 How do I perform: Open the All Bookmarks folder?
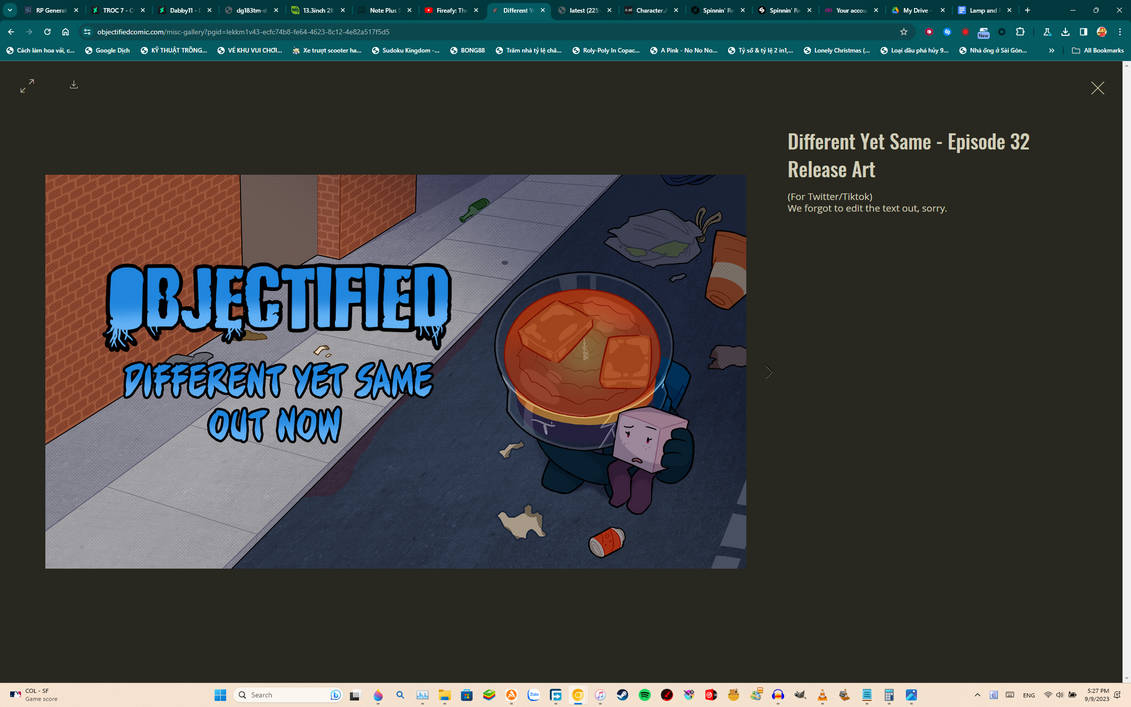coord(1097,50)
